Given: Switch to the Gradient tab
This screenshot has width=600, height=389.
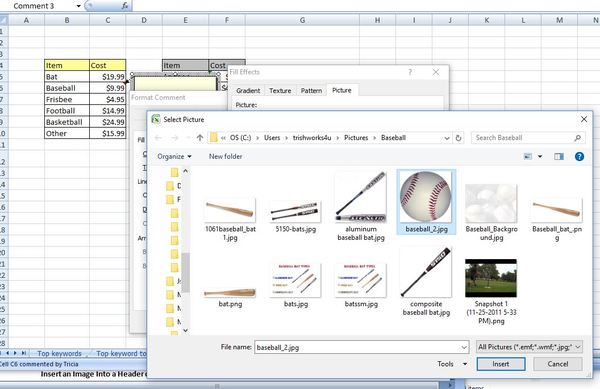Looking at the screenshot, I should pos(248,91).
